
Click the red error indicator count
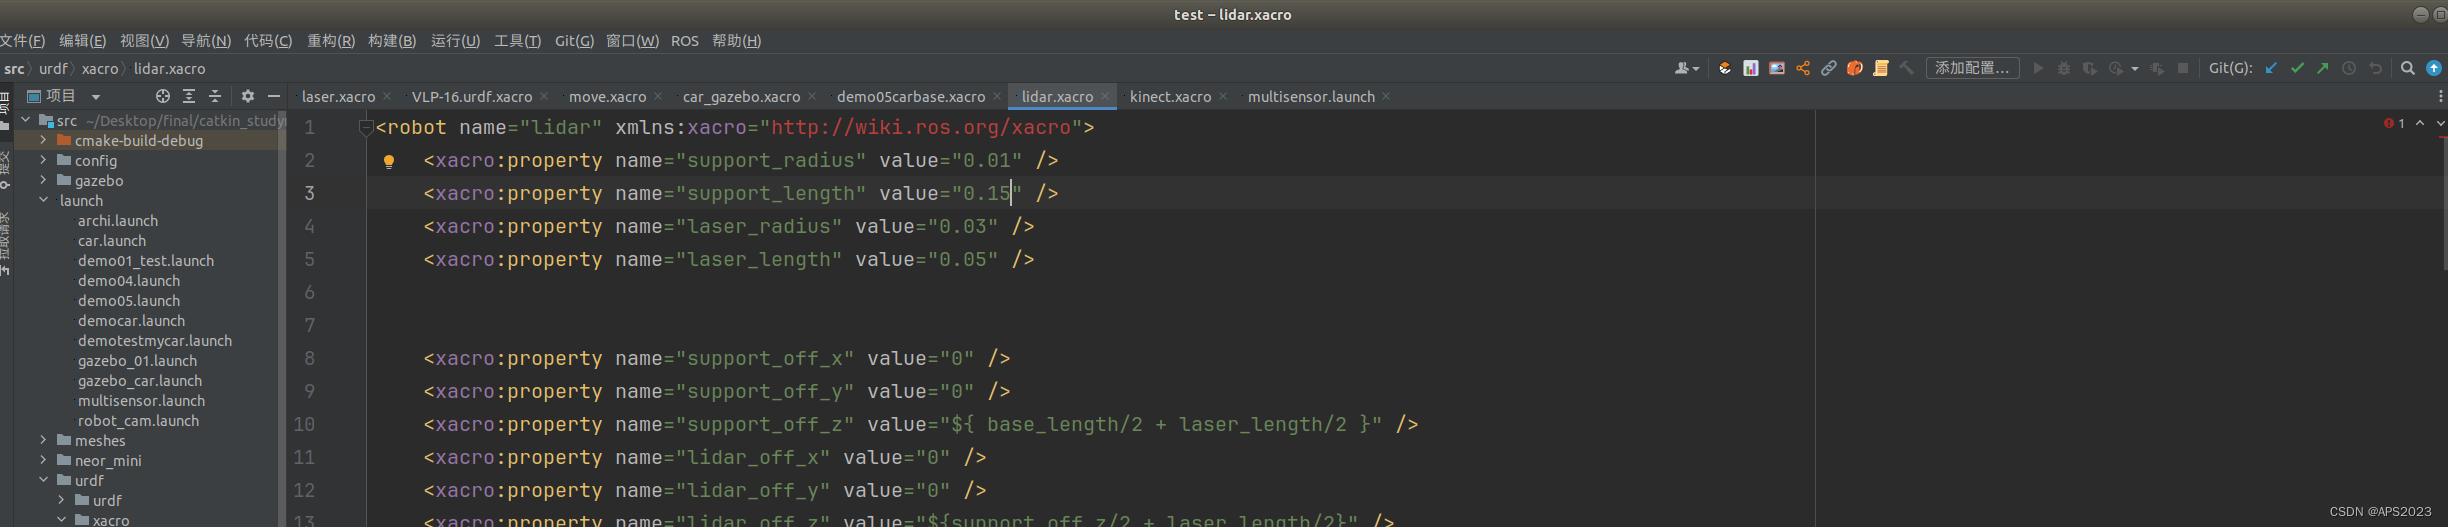click(x=2394, y=123)
